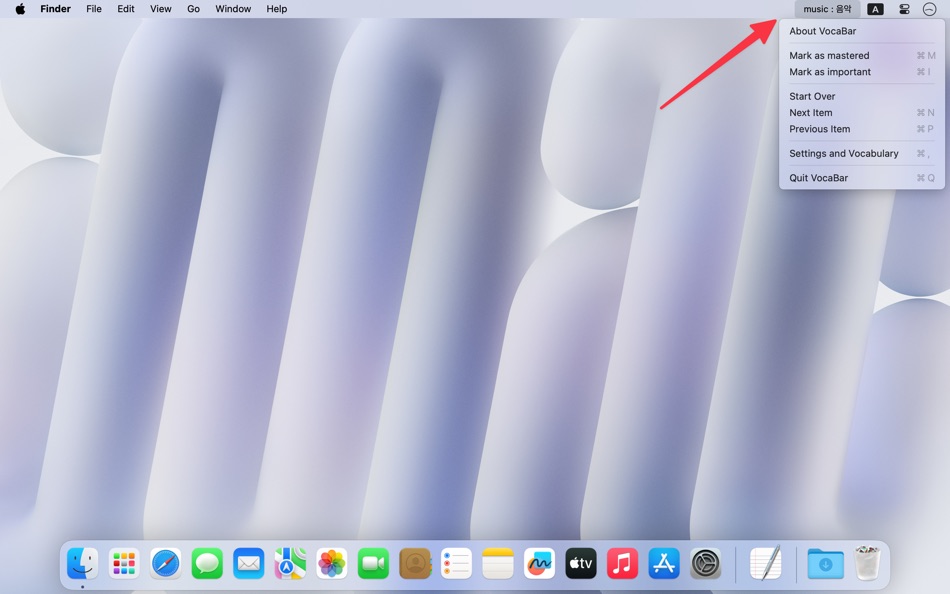Choose About VocaBar
The image size is (950, 594).
(x=862, y=31)
